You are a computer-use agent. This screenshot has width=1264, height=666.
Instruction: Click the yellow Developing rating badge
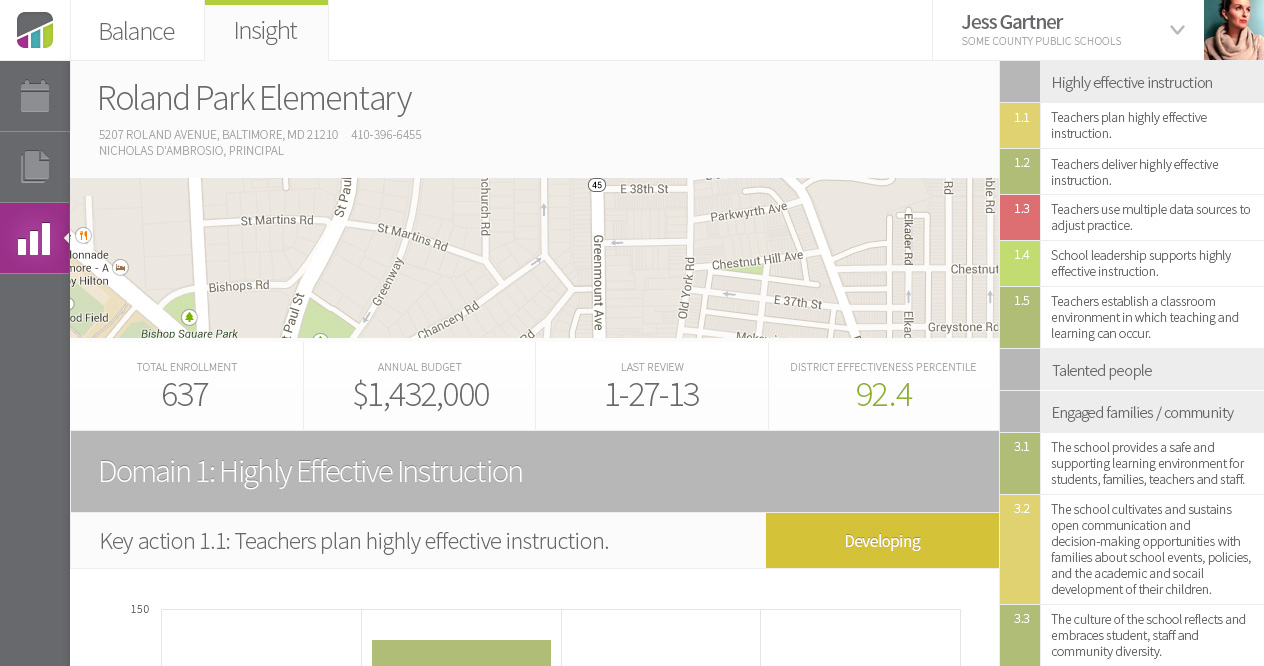882,541
